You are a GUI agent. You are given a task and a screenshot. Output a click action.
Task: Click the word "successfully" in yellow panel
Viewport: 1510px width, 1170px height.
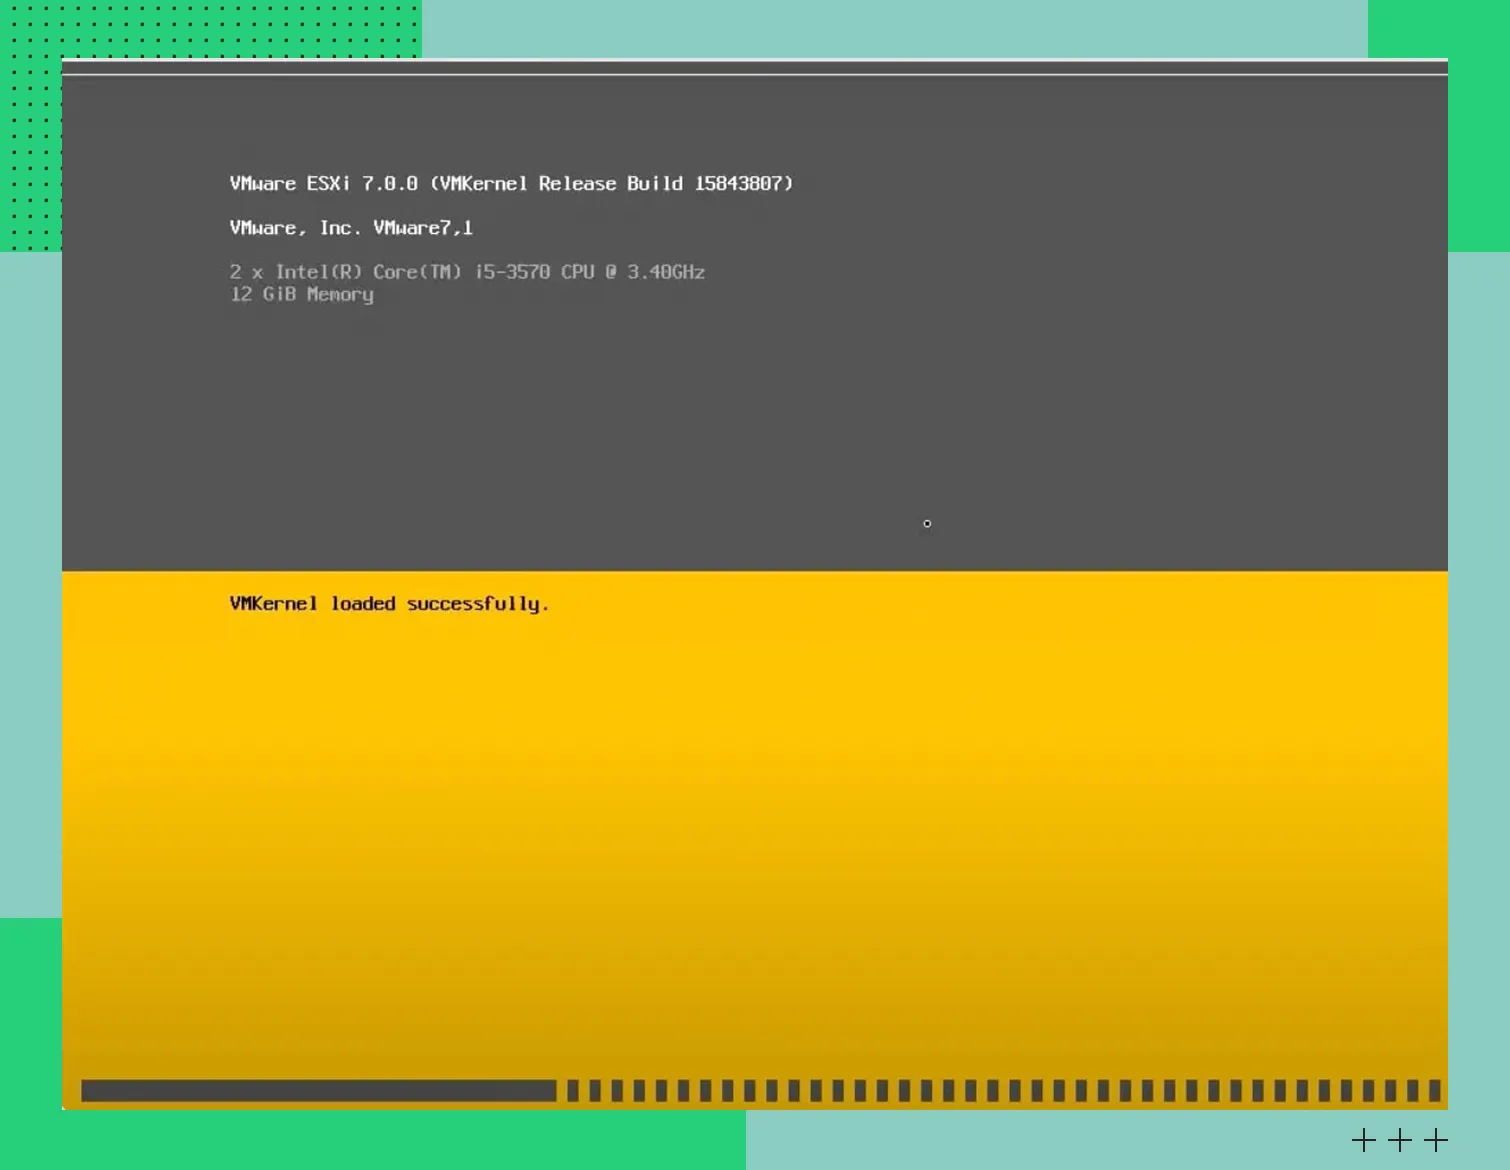[477, 604]
